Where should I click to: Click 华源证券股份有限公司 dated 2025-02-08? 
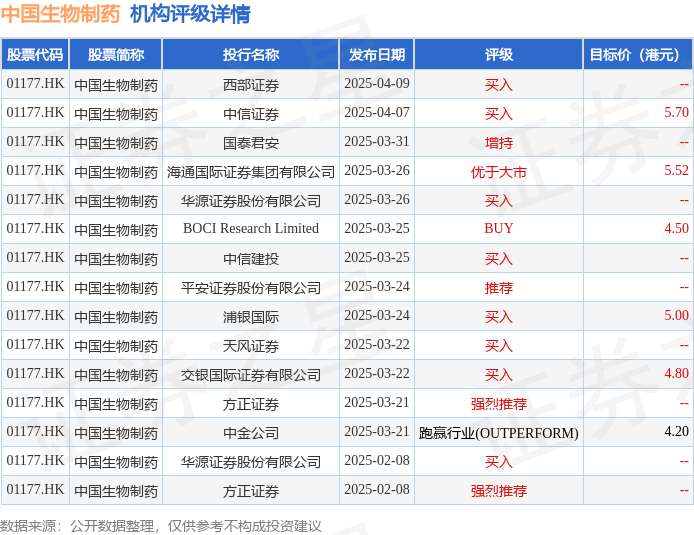click(251, 462)
